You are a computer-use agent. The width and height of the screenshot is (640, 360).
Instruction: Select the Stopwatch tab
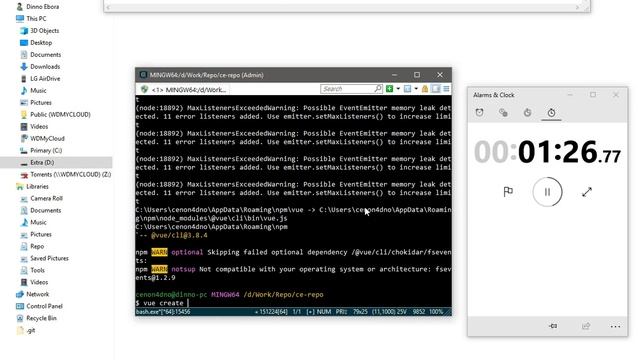(551, 112)
